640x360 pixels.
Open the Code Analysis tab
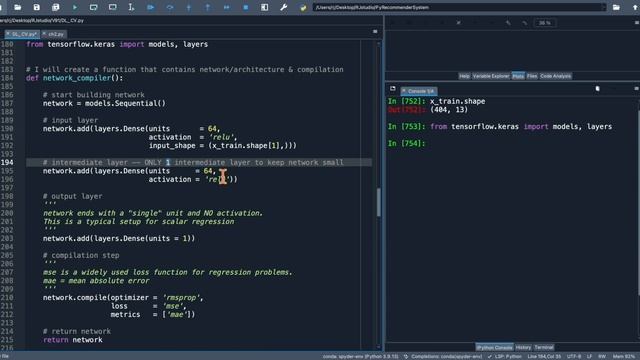[x=556, y=76]
